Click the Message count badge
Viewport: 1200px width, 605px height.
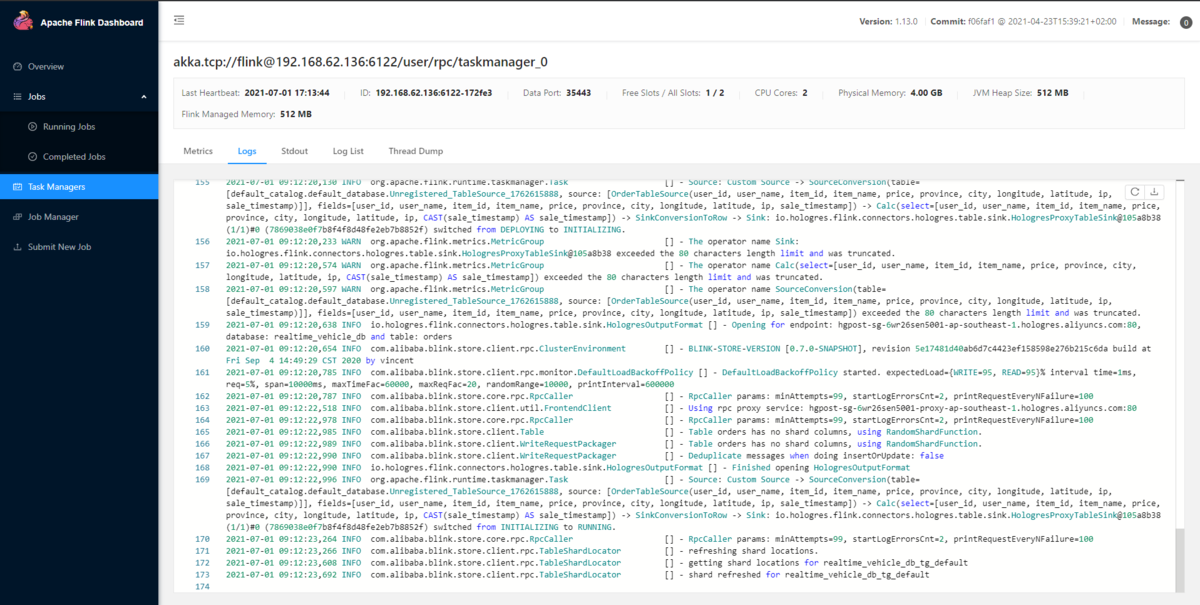[1186, 22]
